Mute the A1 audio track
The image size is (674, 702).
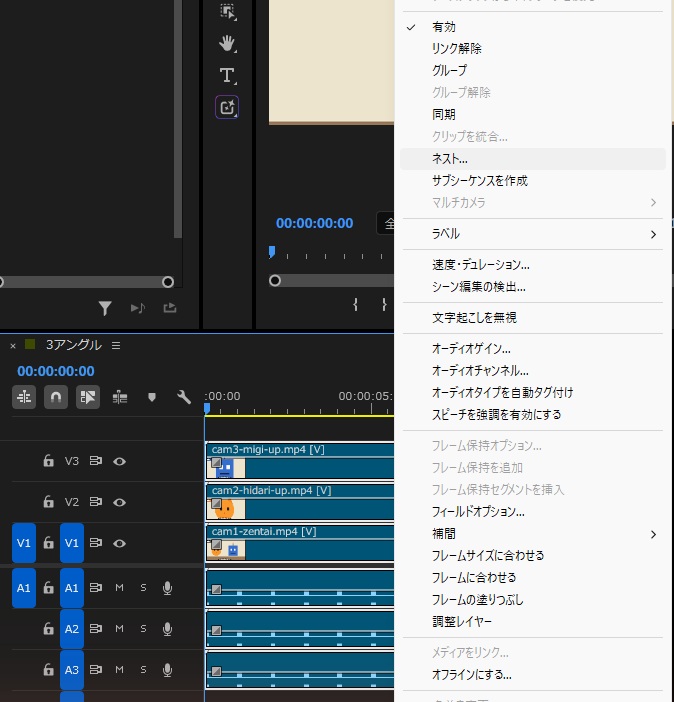pos(119,587)
